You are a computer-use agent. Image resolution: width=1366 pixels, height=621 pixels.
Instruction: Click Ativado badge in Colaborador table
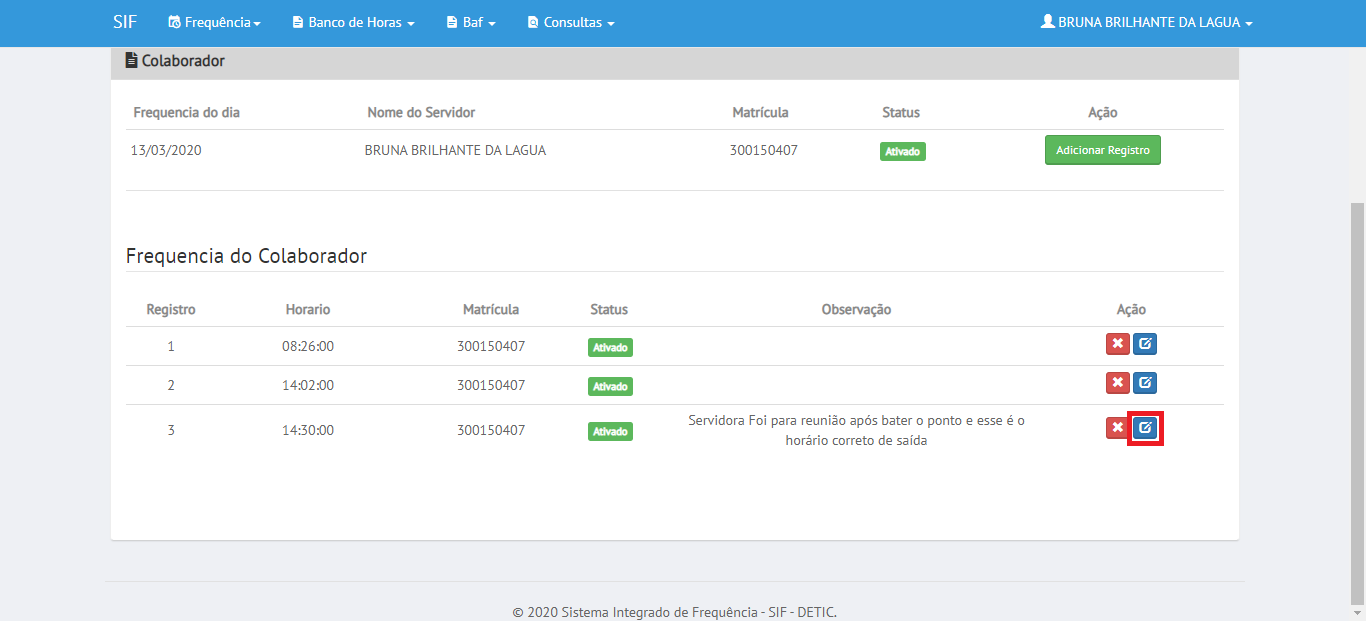[x=903, y=152]
